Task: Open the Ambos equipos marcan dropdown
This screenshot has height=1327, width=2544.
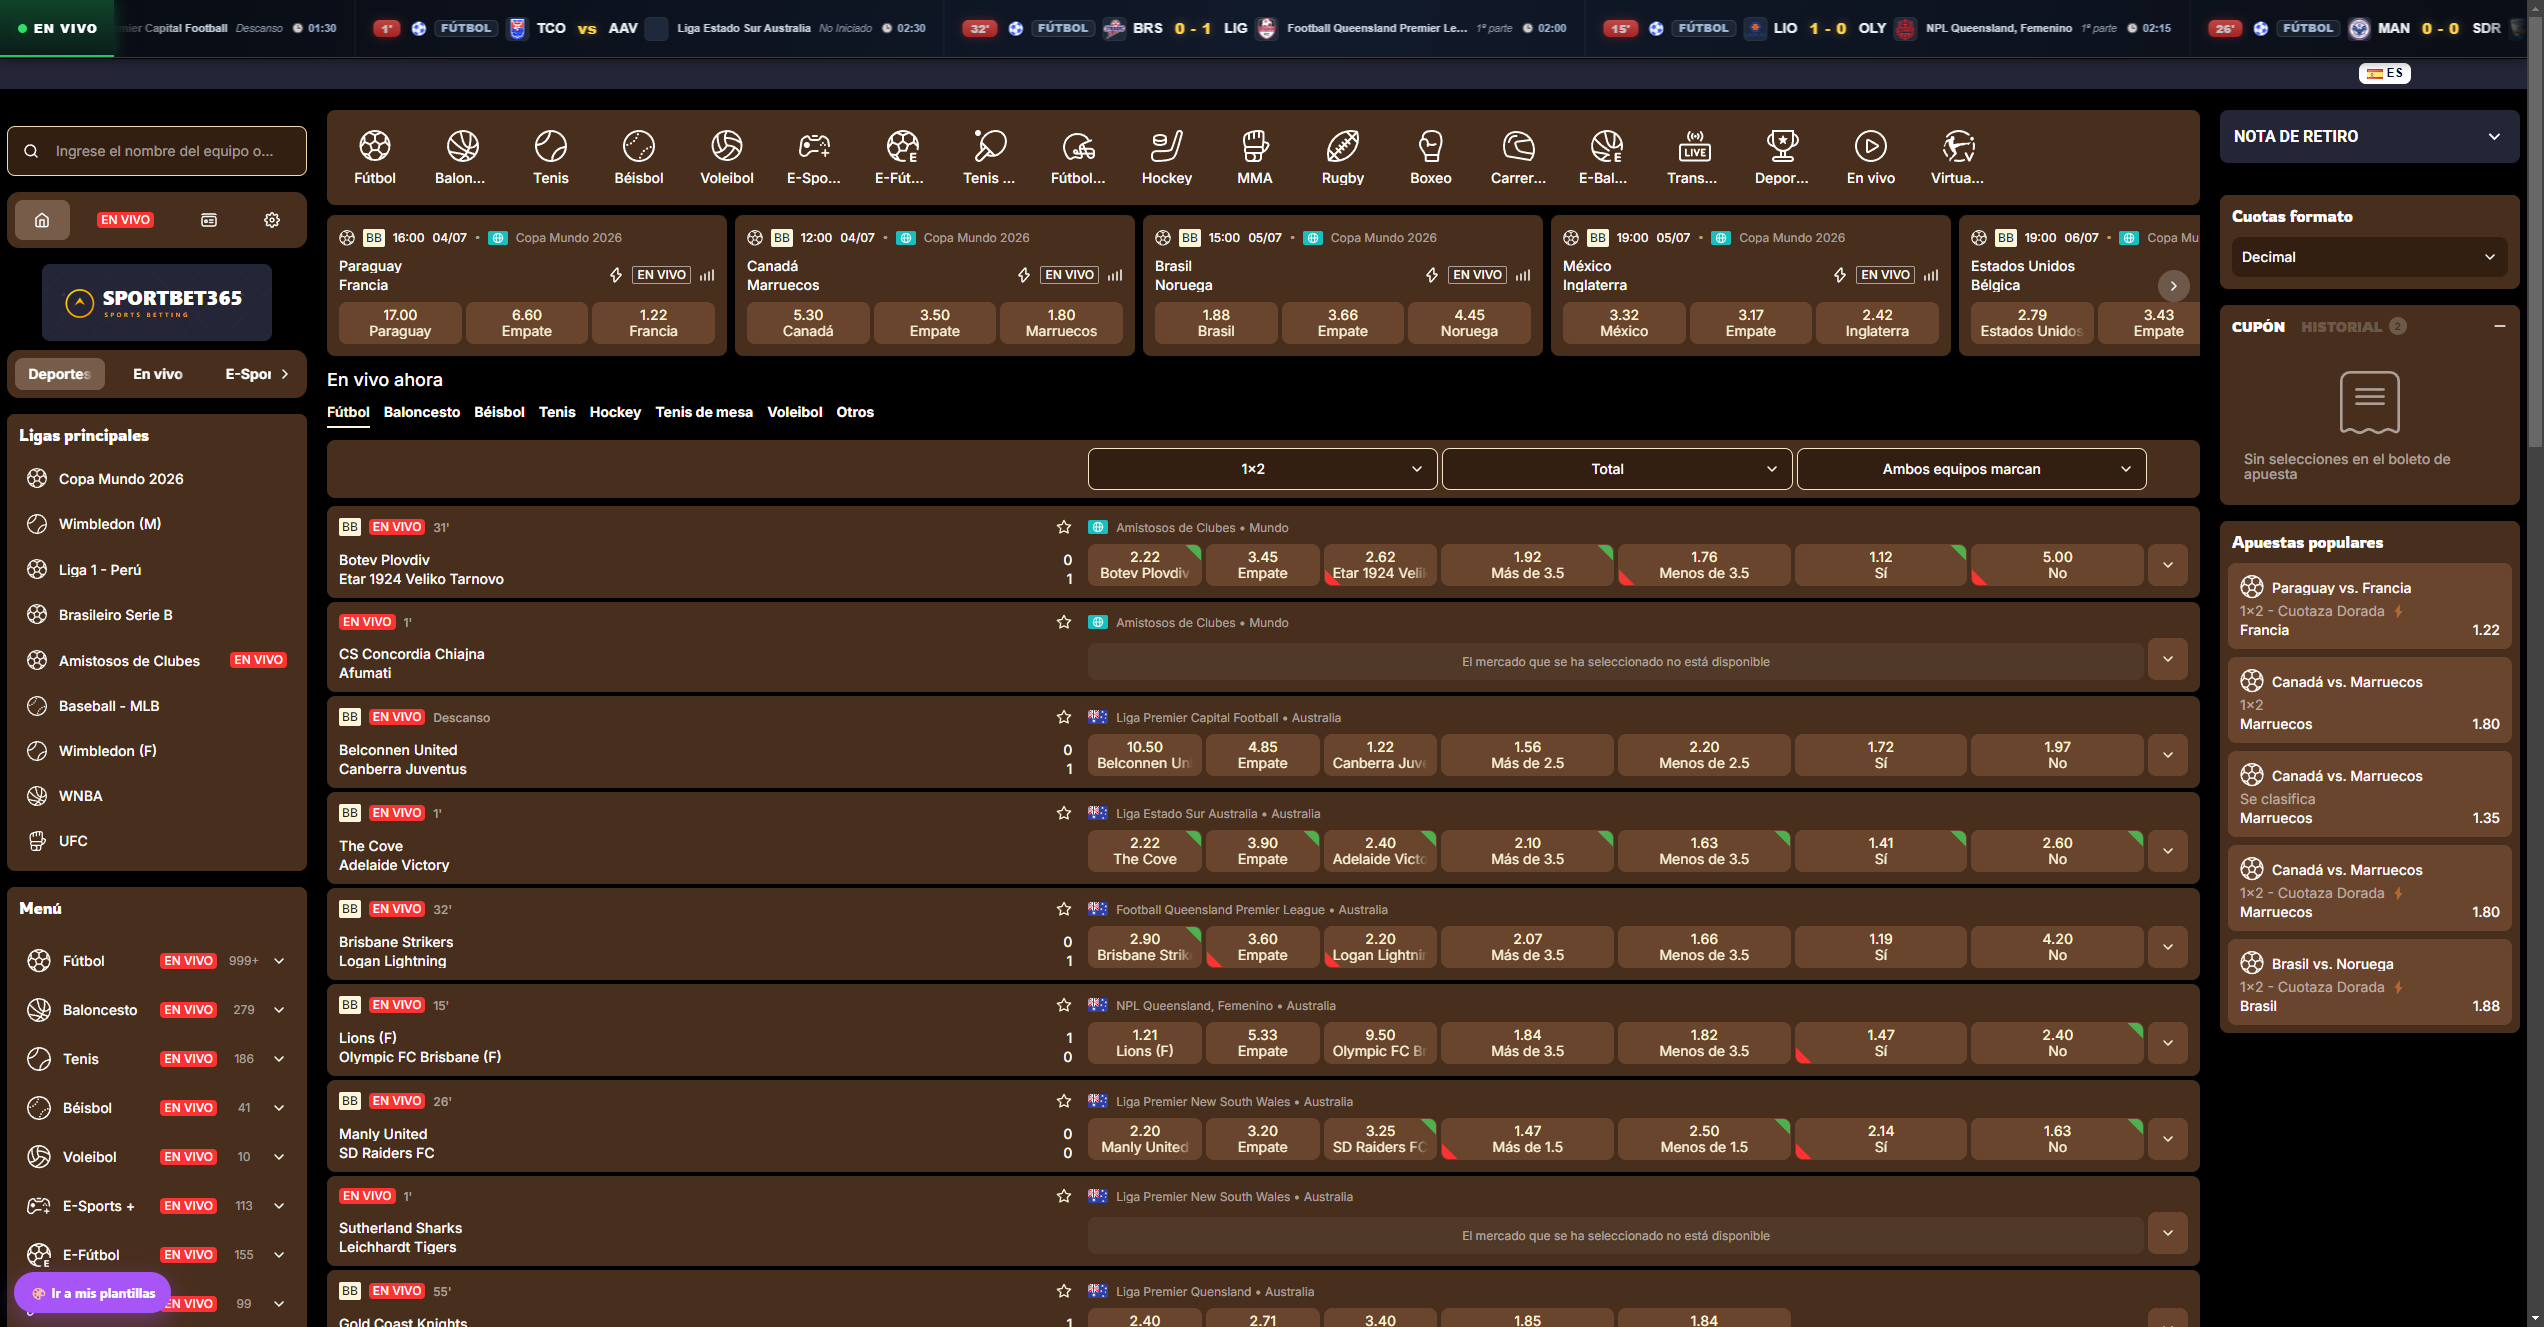Action: click(1971, 469)
